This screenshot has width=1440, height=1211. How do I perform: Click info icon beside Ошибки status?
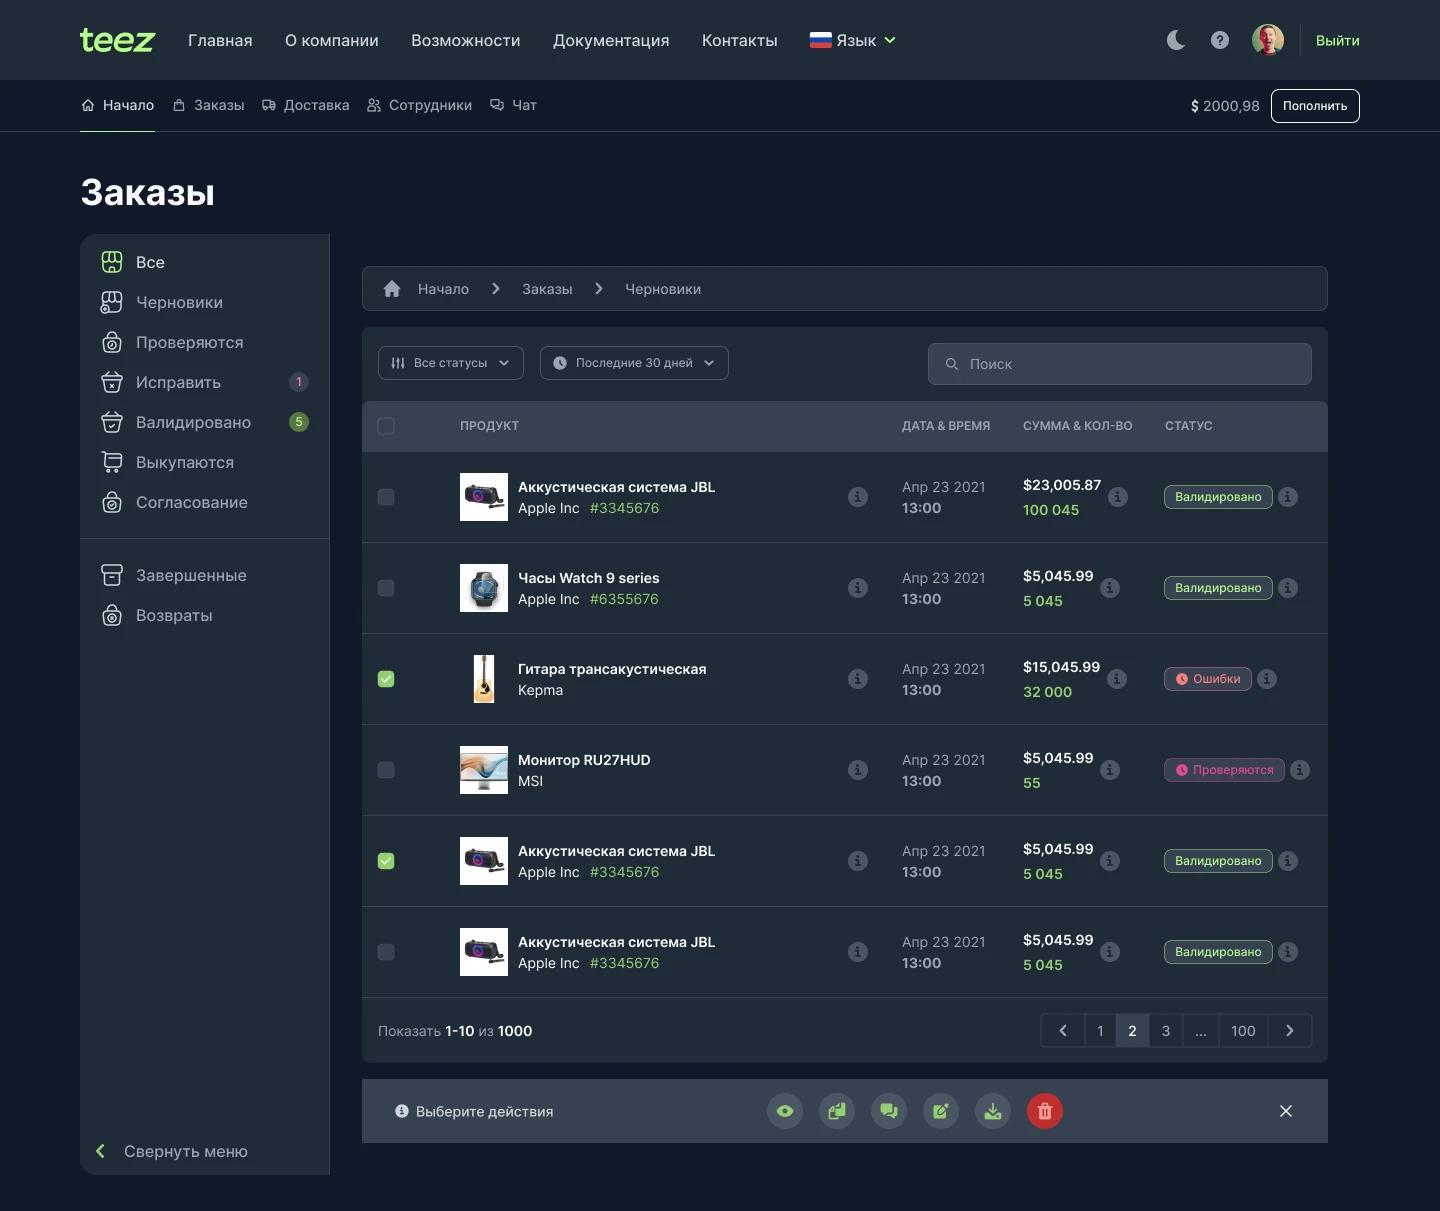coord(1267,679)
